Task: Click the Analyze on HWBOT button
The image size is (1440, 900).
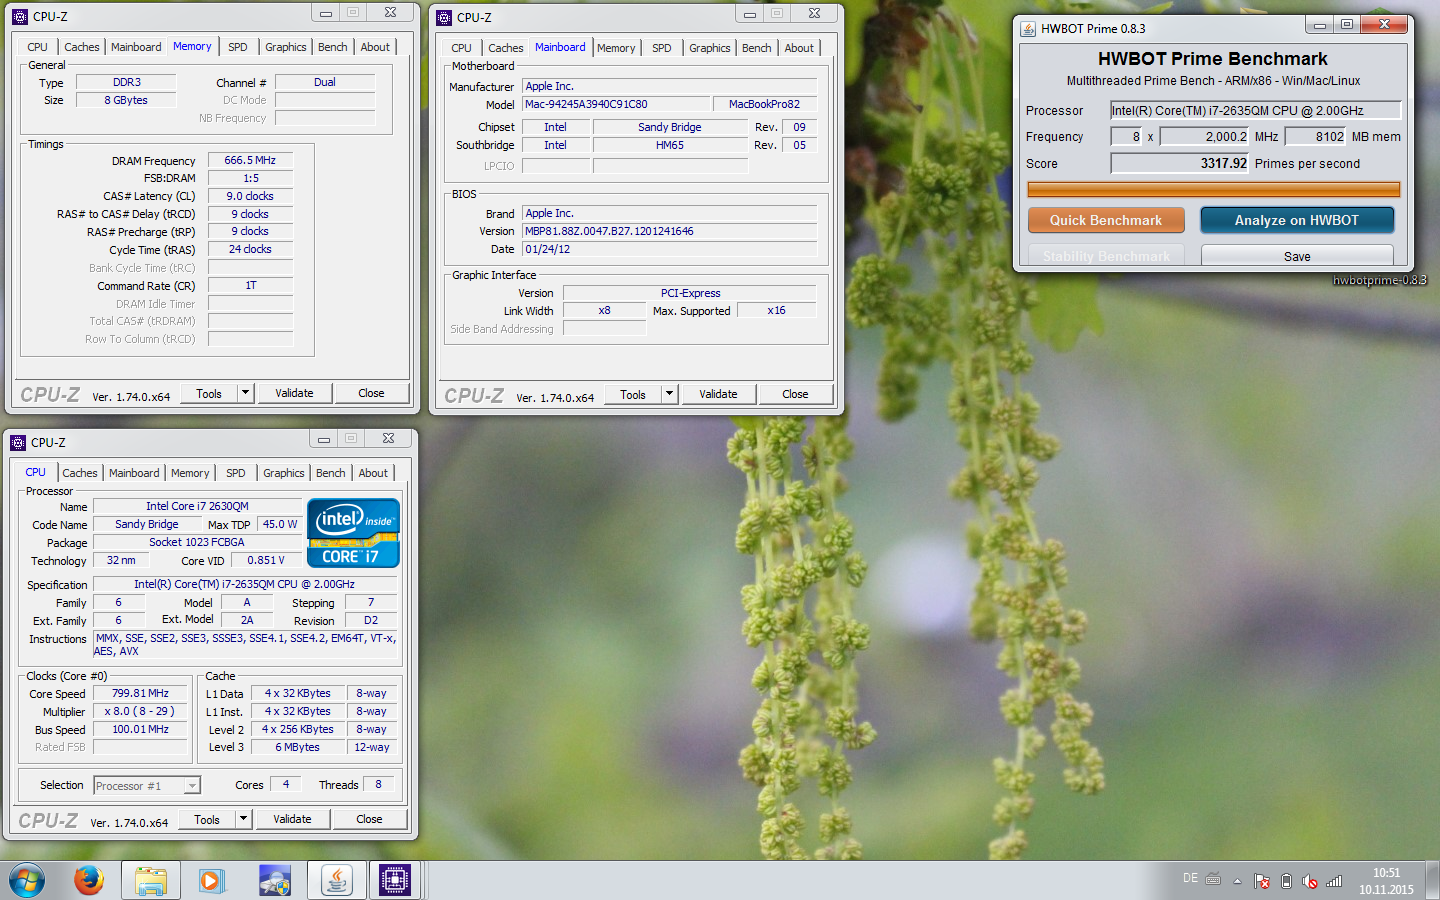Action: (x=1297, y=220)
